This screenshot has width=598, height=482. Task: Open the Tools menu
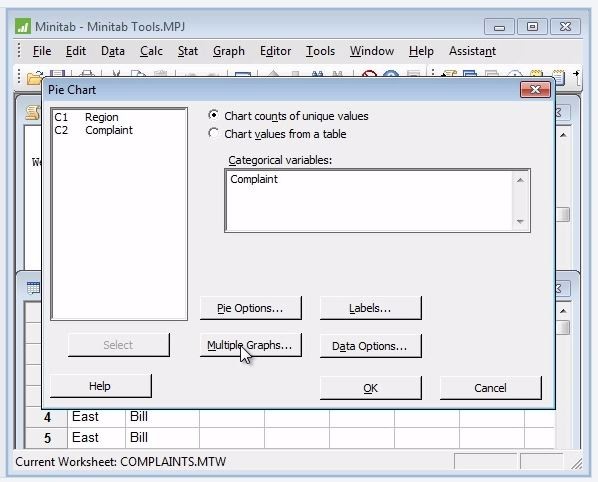(320, 51)
